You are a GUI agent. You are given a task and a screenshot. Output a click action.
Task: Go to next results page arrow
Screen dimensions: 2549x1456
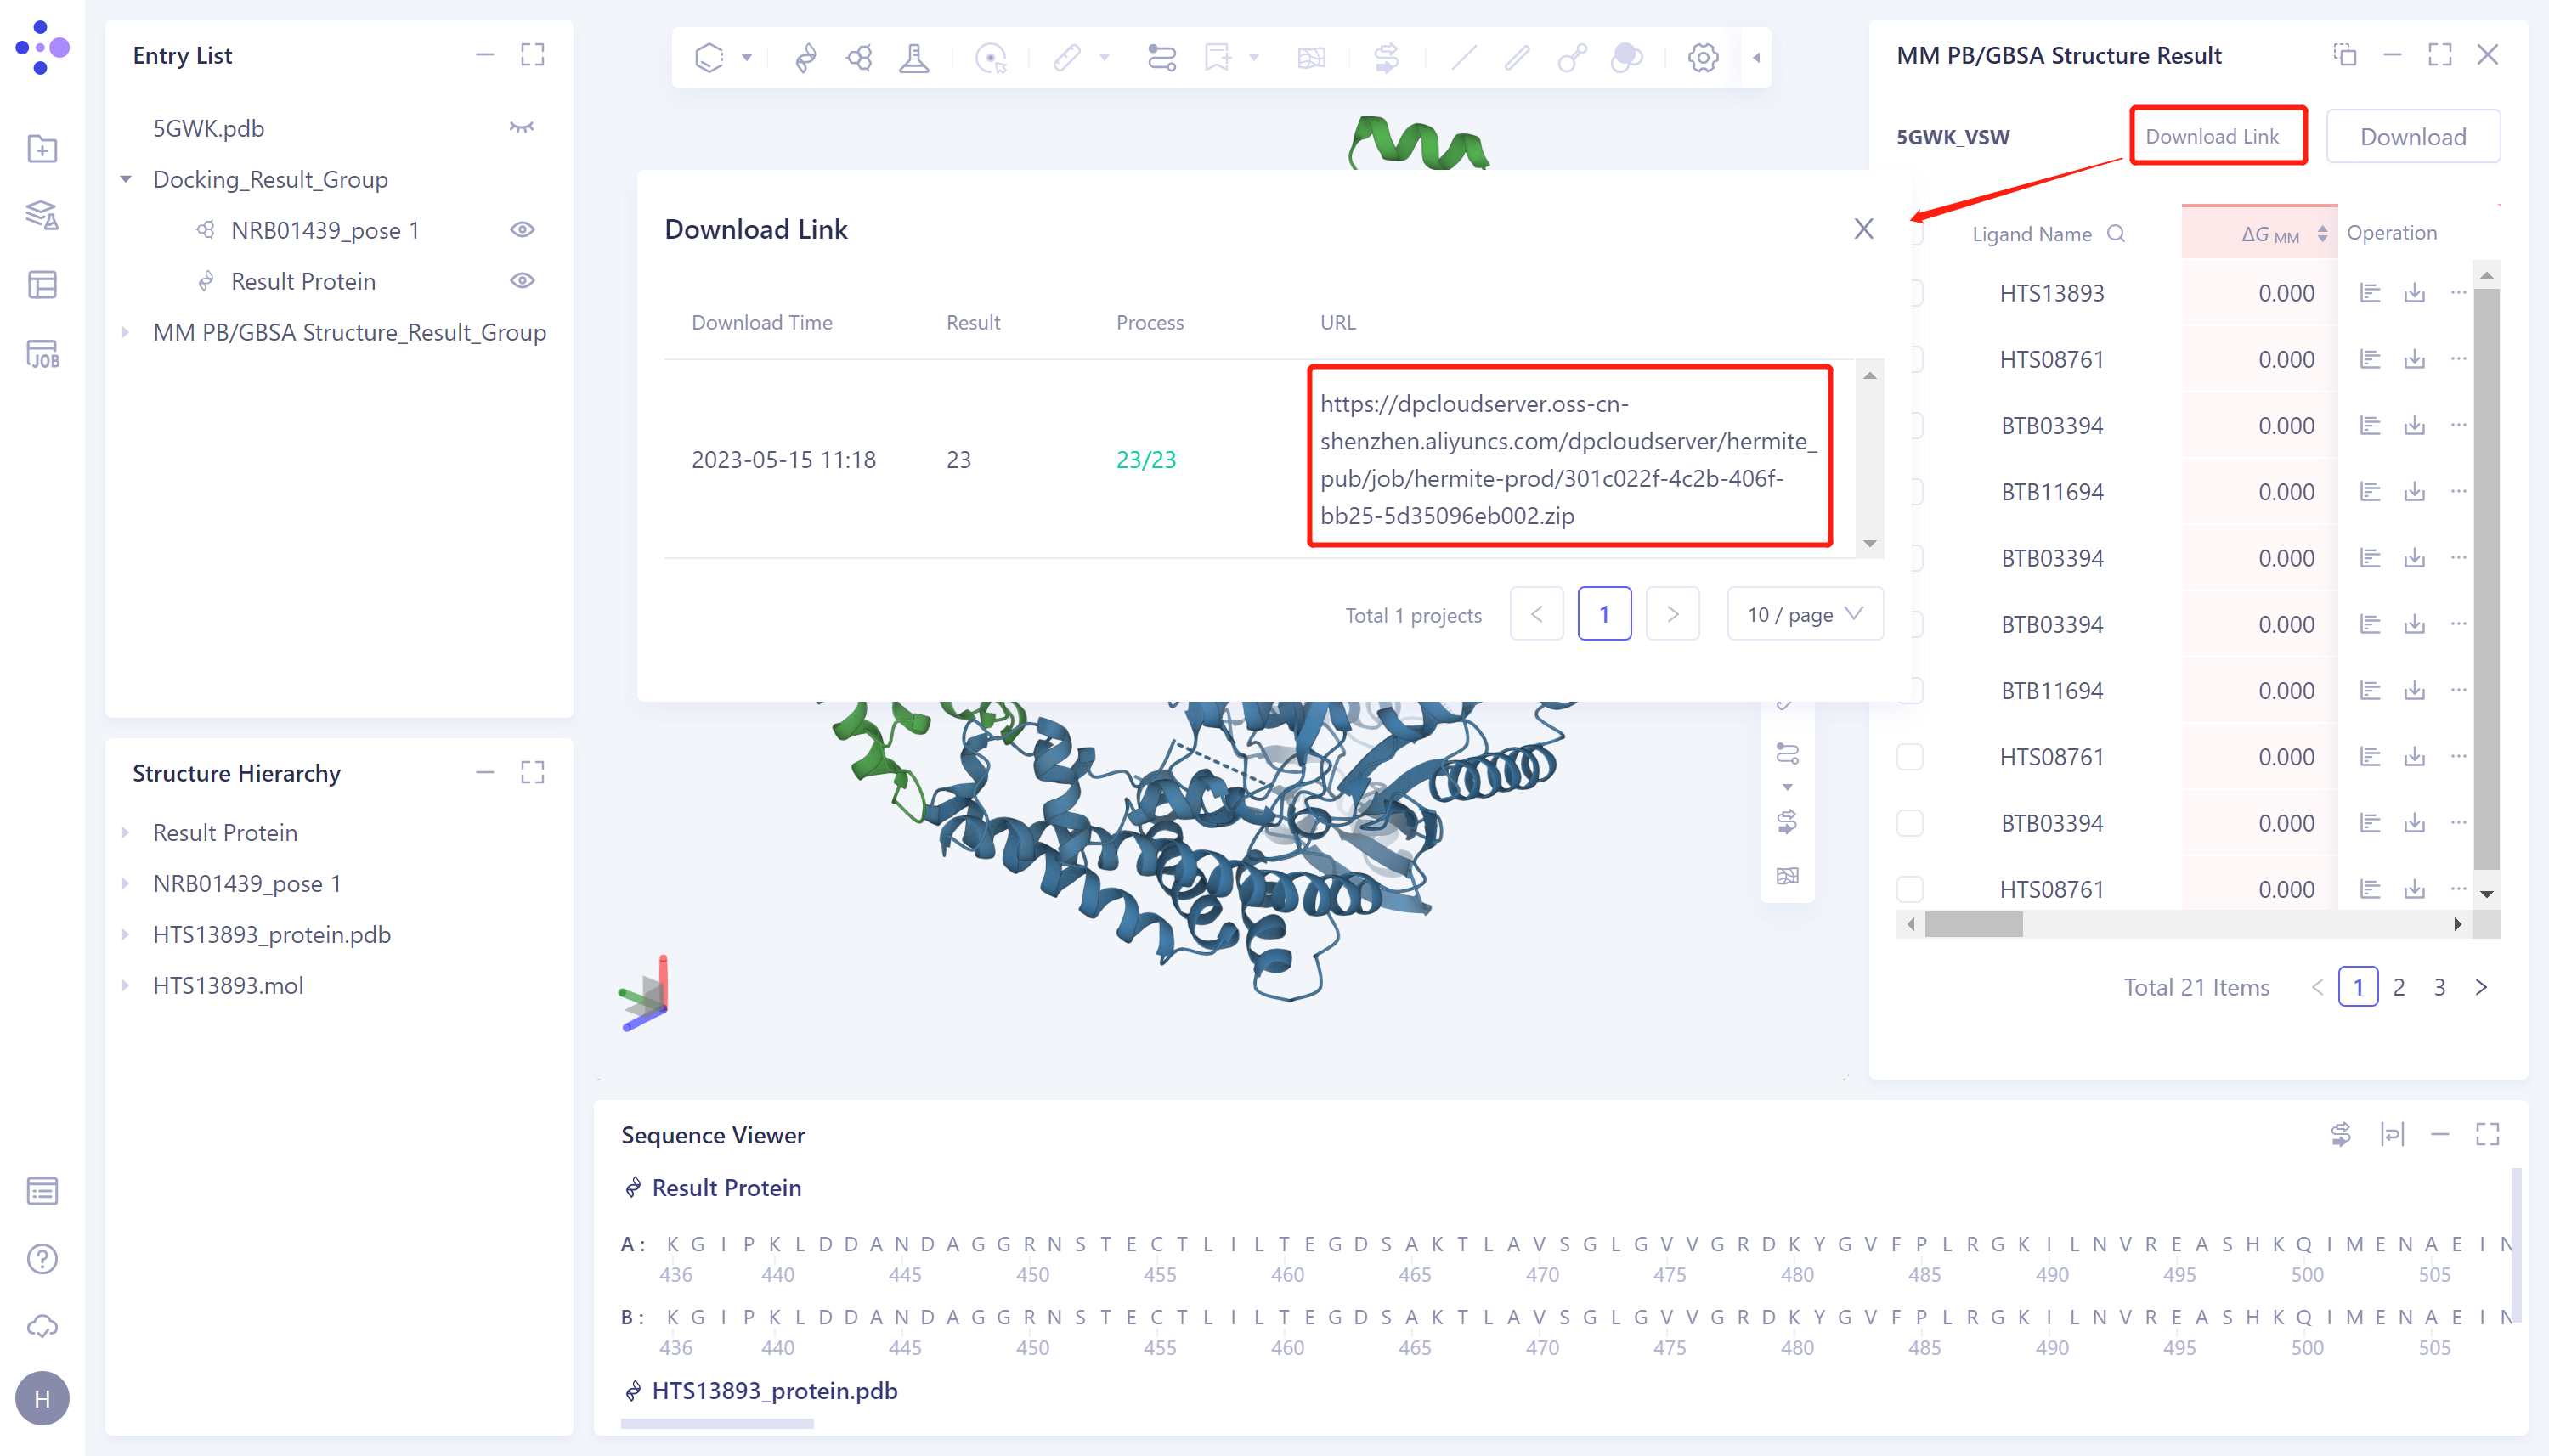click(x=2481, y=987)
